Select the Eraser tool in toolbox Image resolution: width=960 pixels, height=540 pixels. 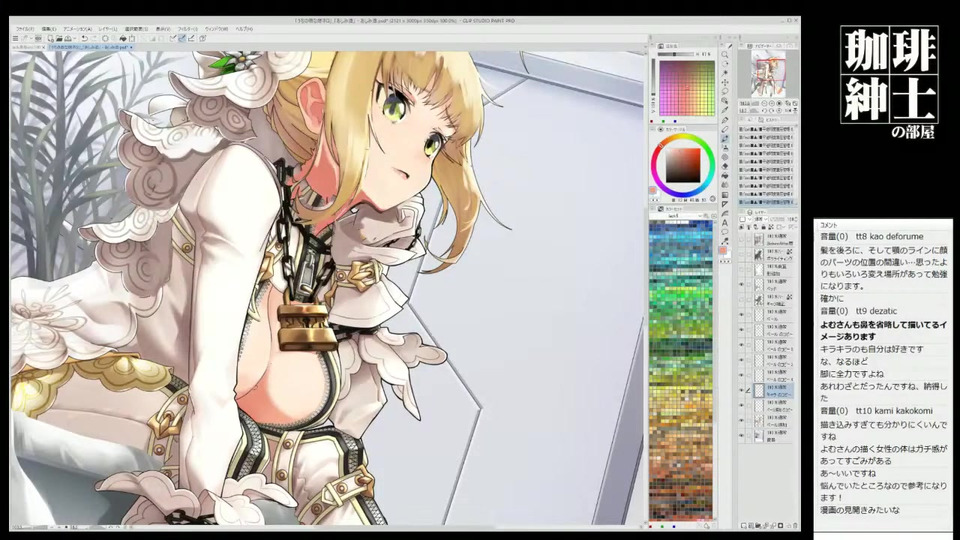pos(725,166)
